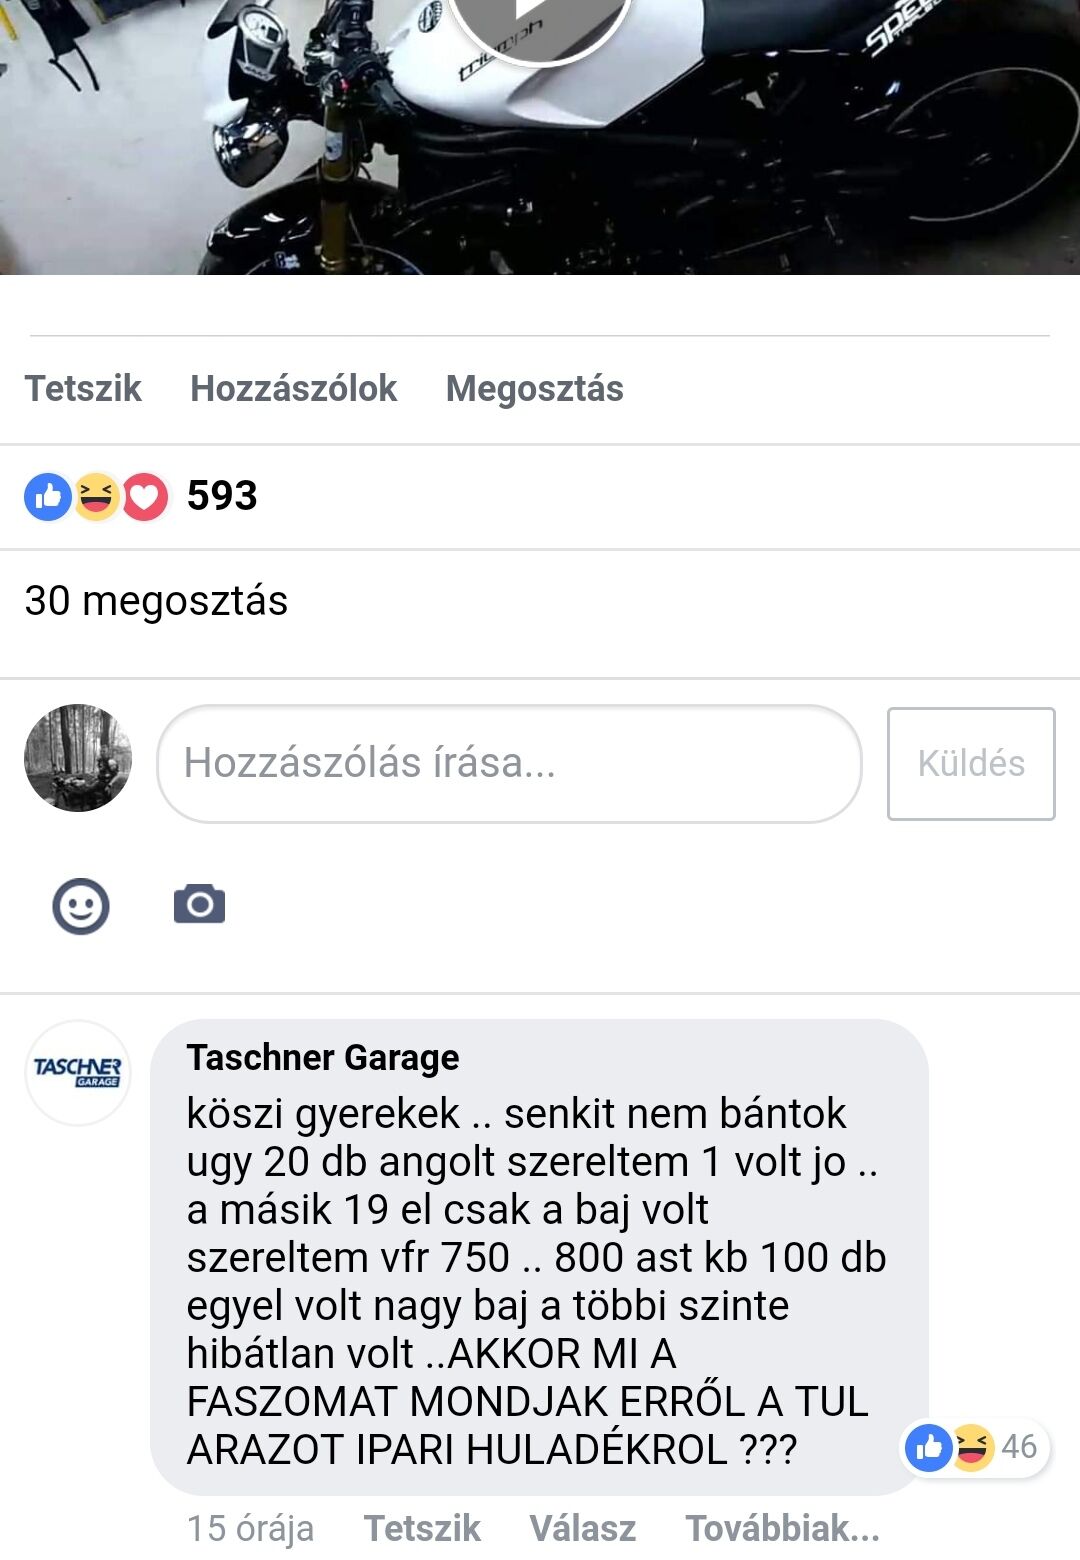This screenshot has height=1560, width=1080.
Task: Like the comment using Tetszik below it
Action: [x=422, y=1529]
